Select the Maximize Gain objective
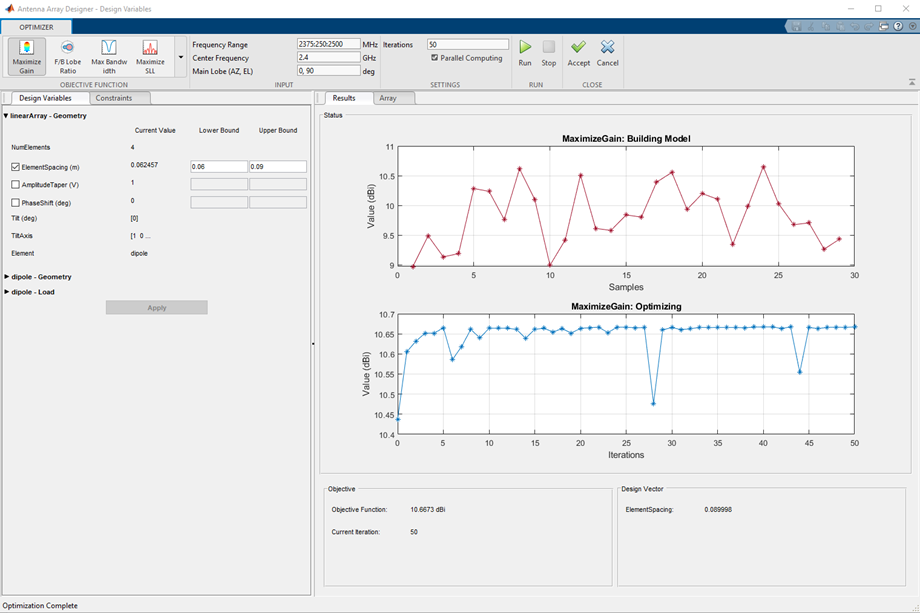Viewport: 920px width, 613px height. (x=27, y=57)
